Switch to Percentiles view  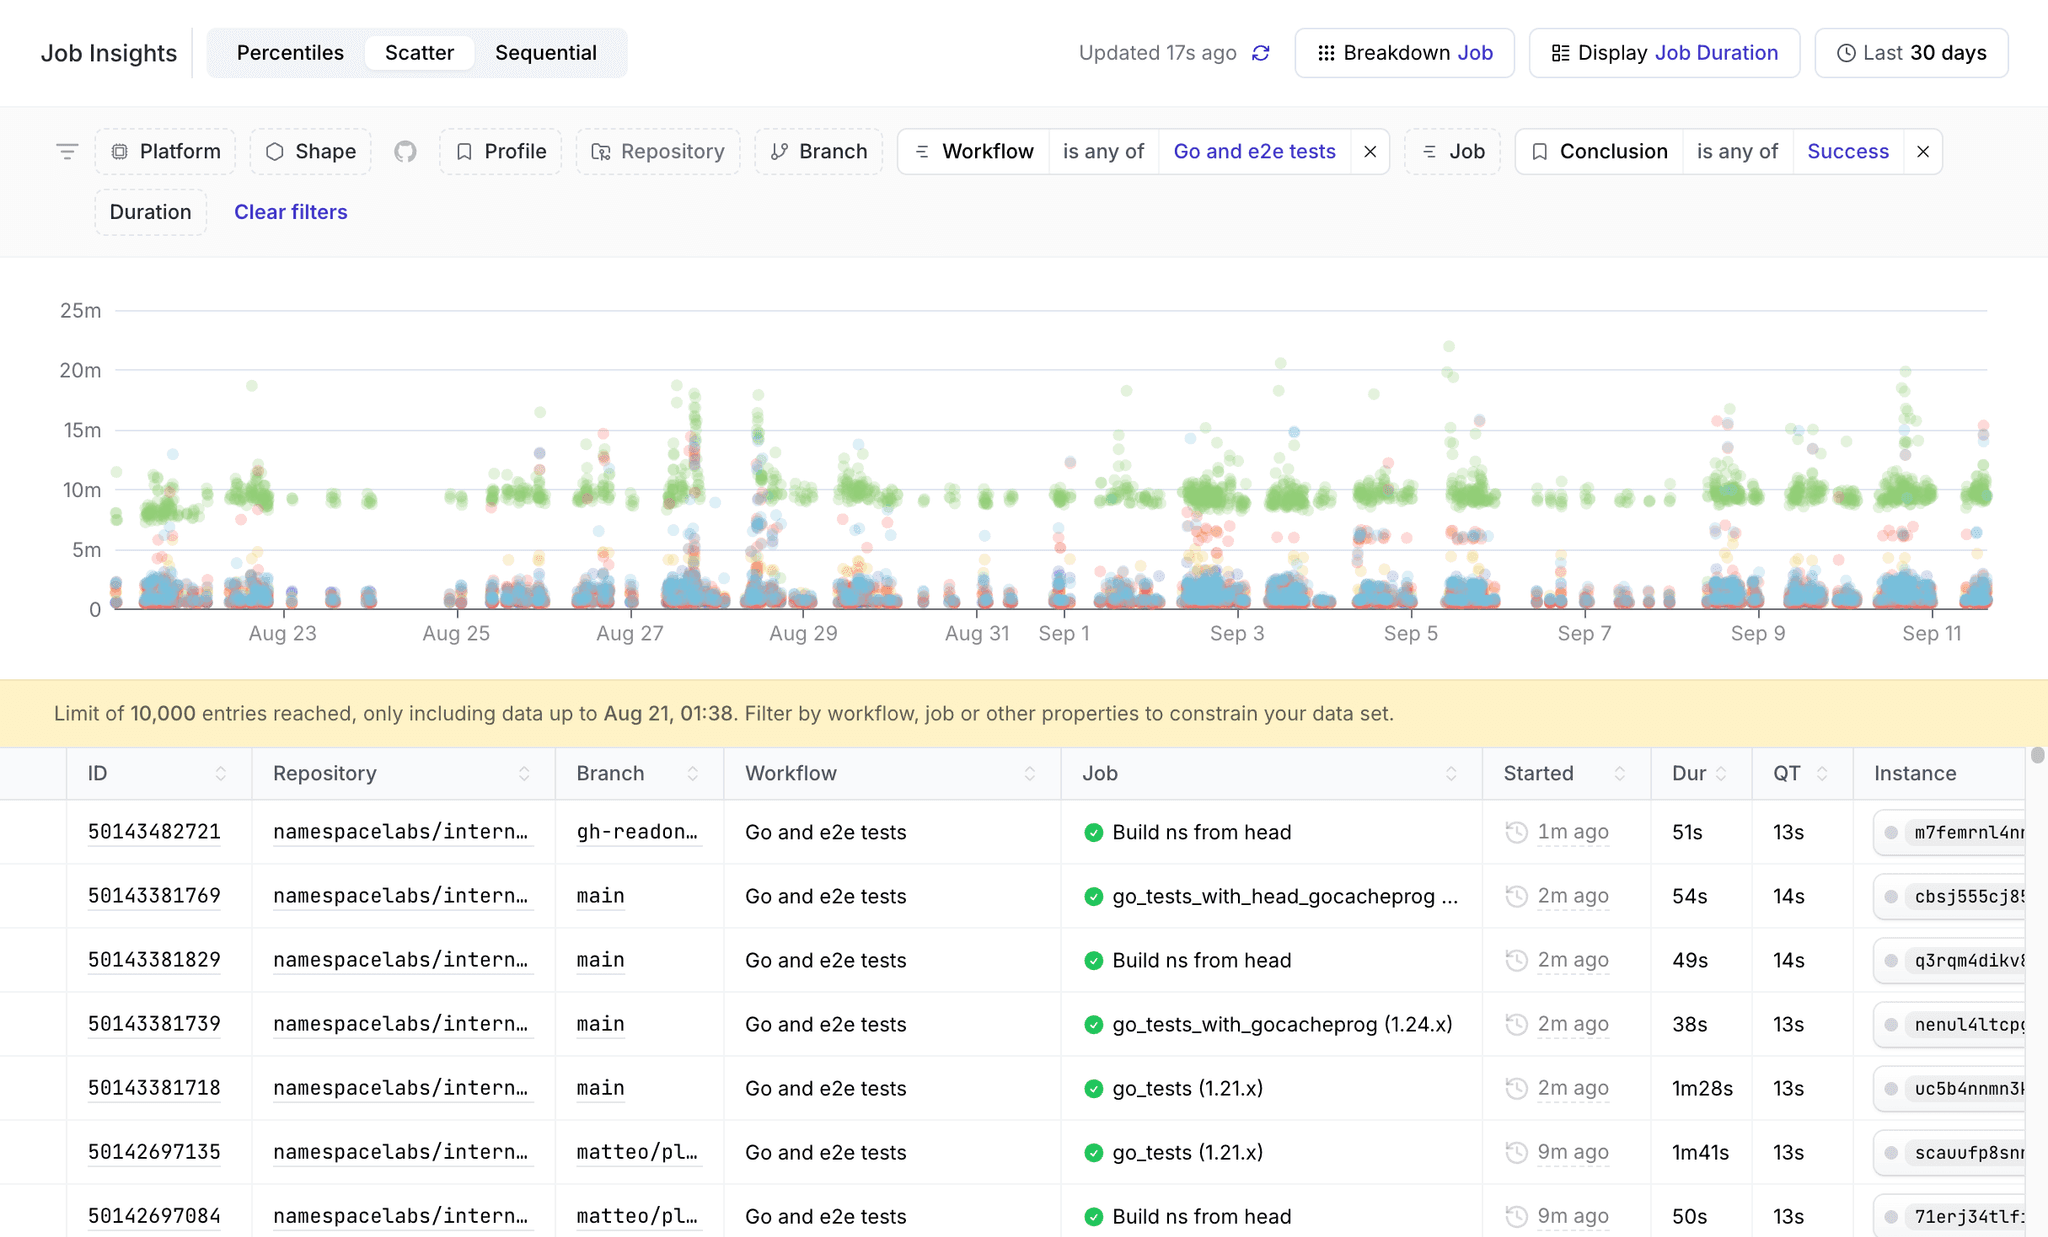[x=290, y=53]
